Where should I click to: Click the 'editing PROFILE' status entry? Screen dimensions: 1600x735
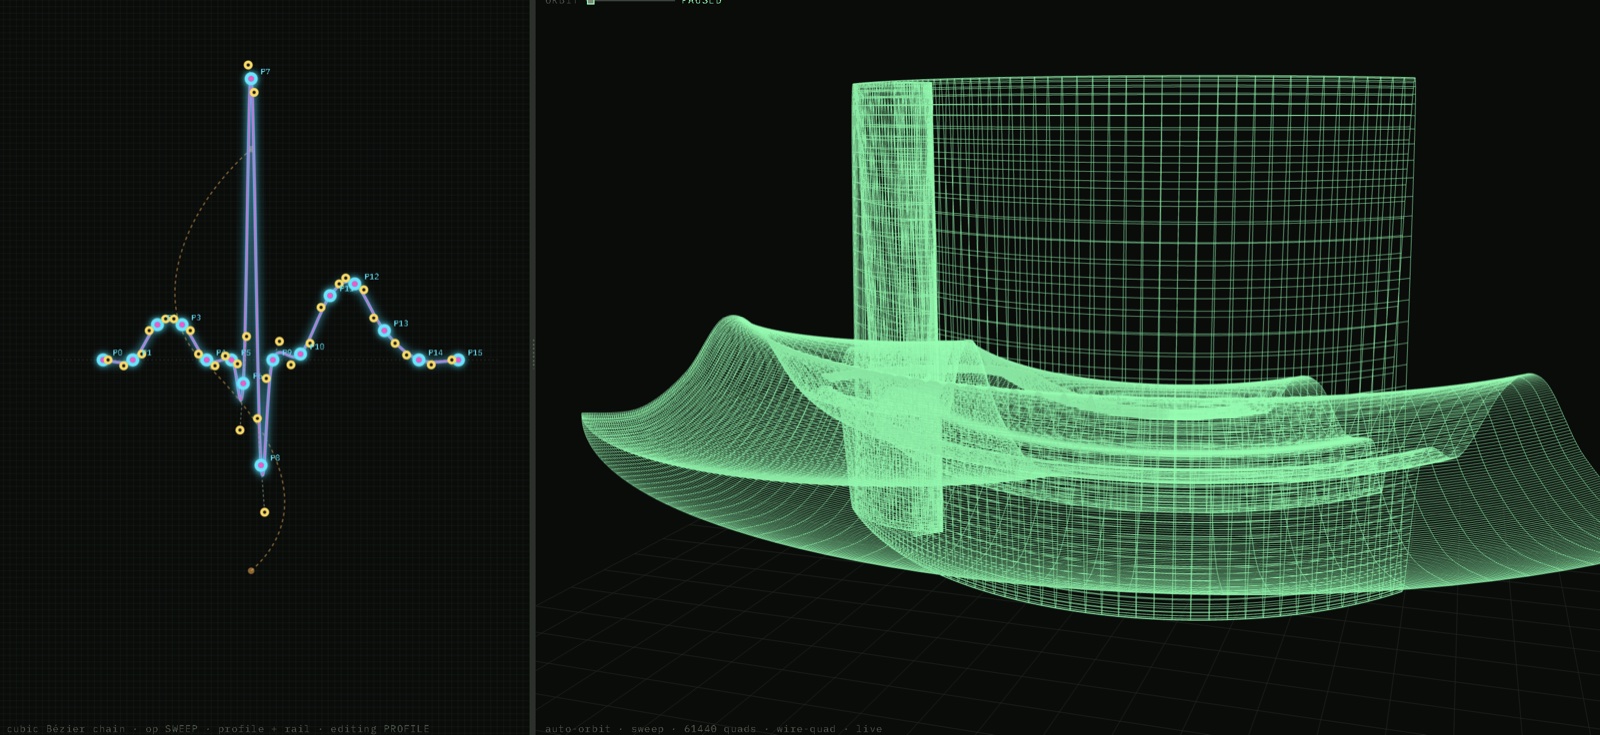[380, 728]
